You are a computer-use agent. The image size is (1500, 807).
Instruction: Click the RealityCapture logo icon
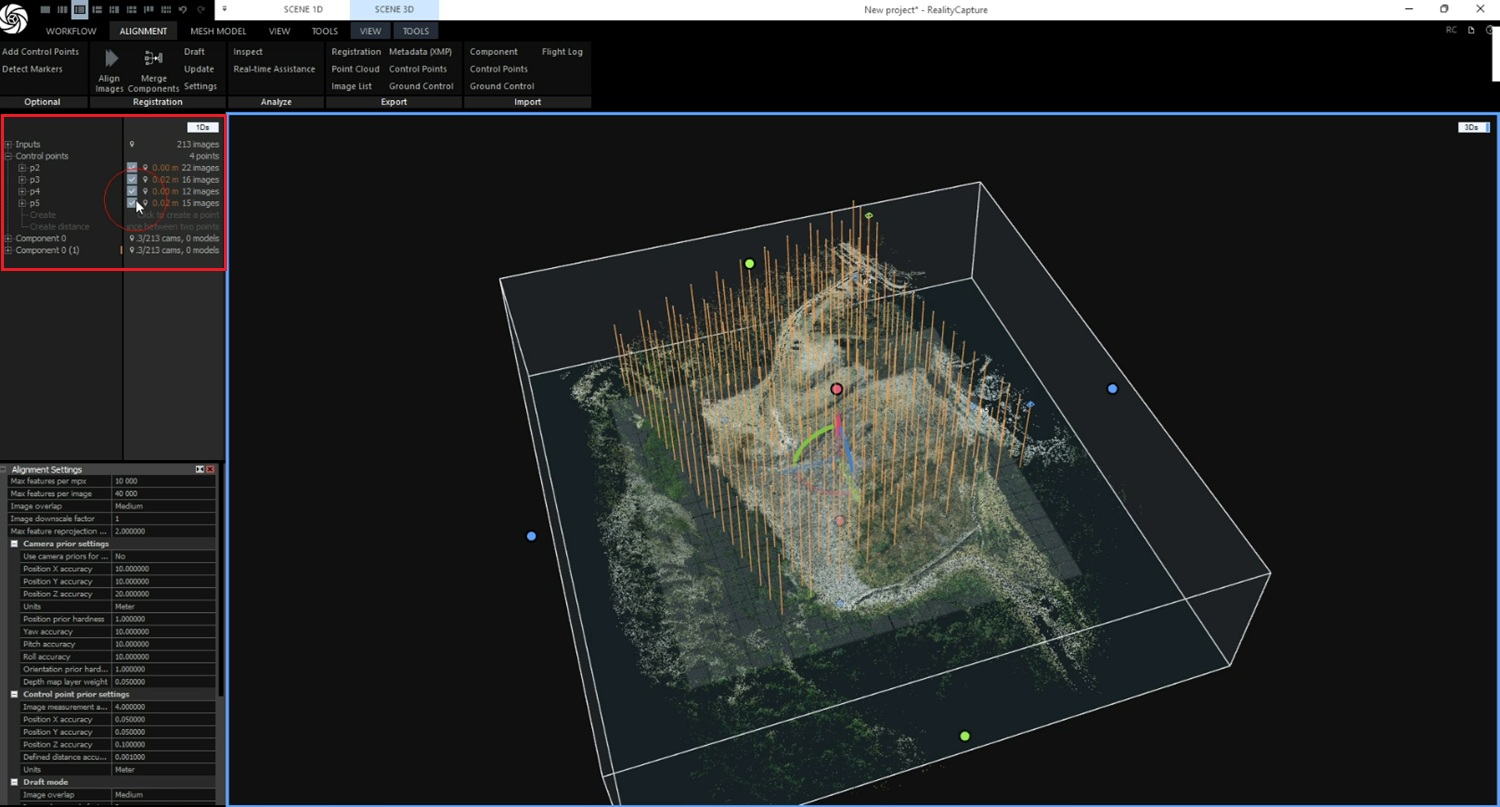click(x=15, y=19)
